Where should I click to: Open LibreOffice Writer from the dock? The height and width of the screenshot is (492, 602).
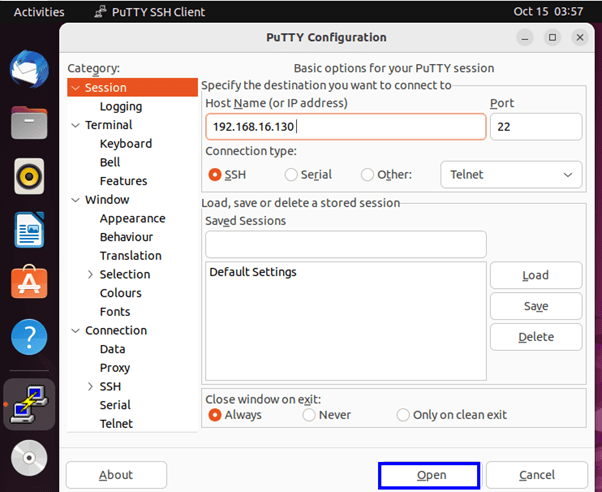29,230
